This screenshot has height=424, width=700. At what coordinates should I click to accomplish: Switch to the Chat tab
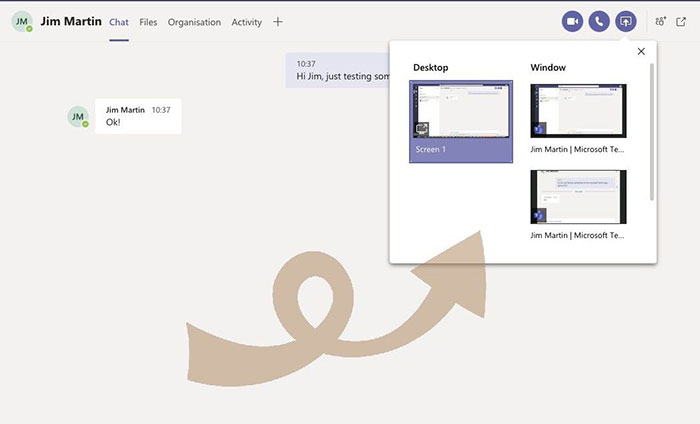tap(119, 22)
